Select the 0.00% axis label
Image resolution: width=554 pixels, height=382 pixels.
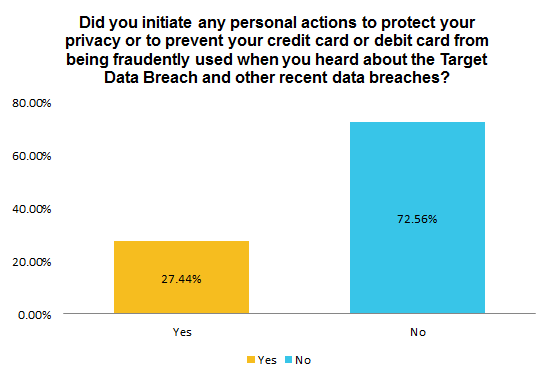tap(35, 315)
